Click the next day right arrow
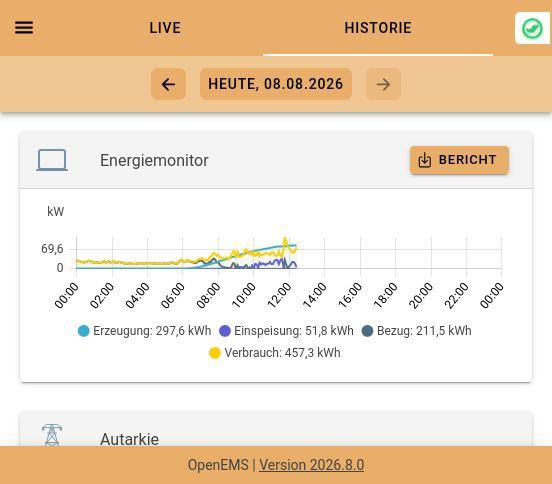The image size is (552, 484). pos(383,84)
